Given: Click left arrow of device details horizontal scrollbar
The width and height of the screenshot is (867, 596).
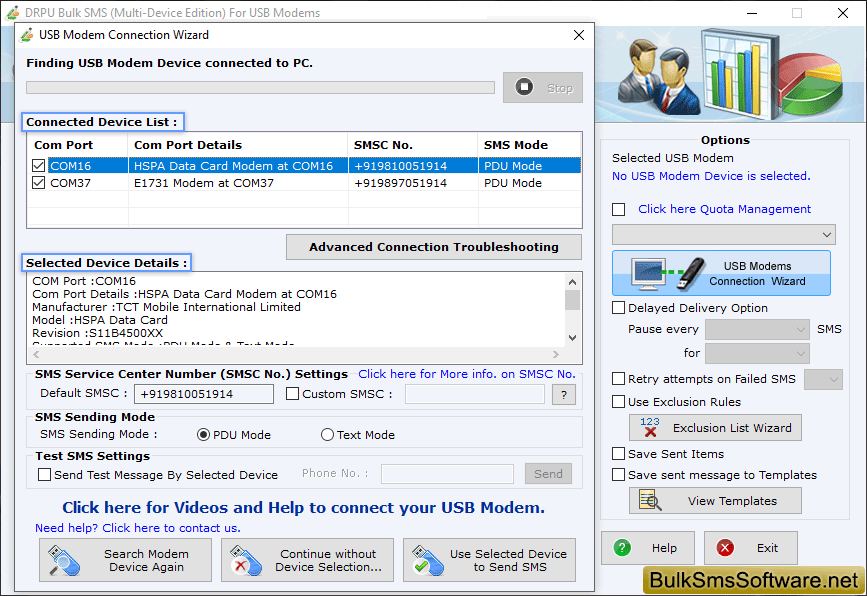Looking at the screenshot, I should coord(36,354).
